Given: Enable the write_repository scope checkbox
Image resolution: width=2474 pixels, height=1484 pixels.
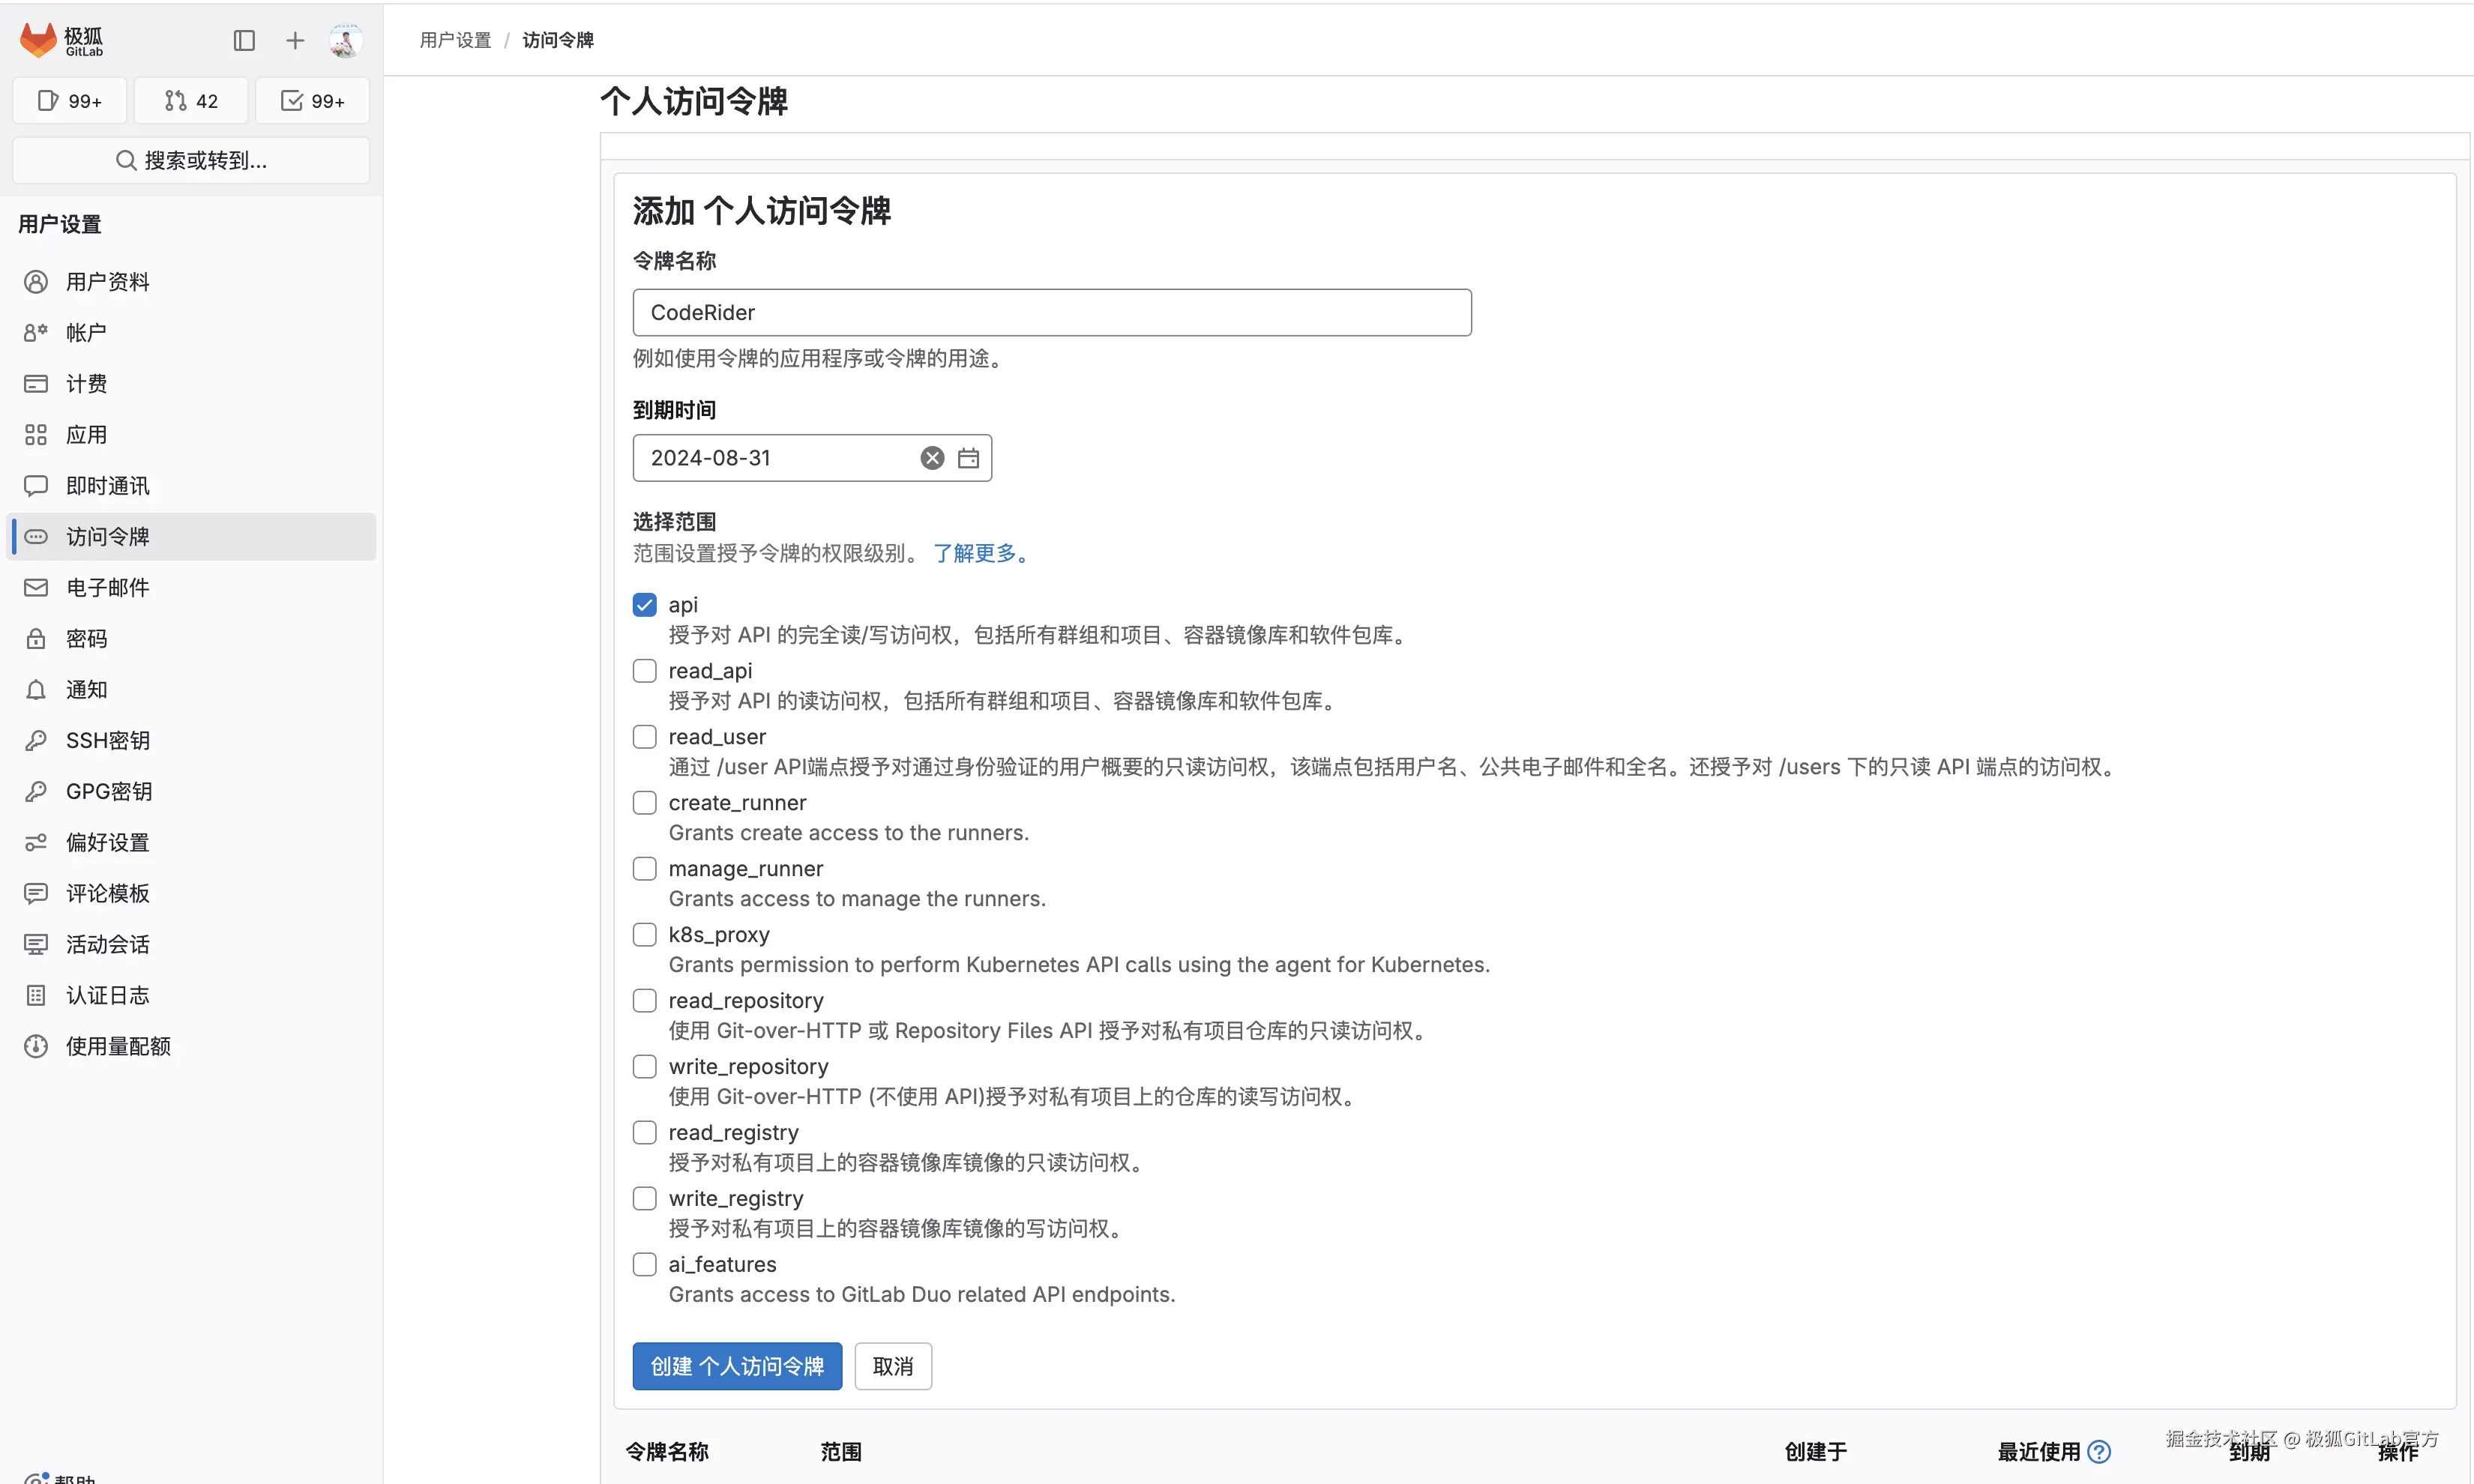Looking at the screenshot, I should coord(644,1067).
